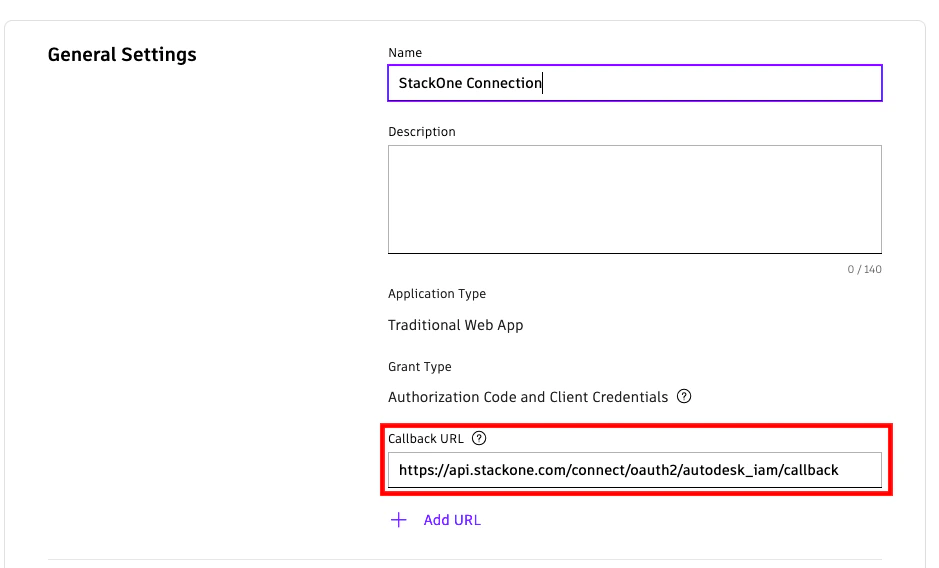939x568 pixels.
Task: Click the Name label above the field
Action: [405, 53]
